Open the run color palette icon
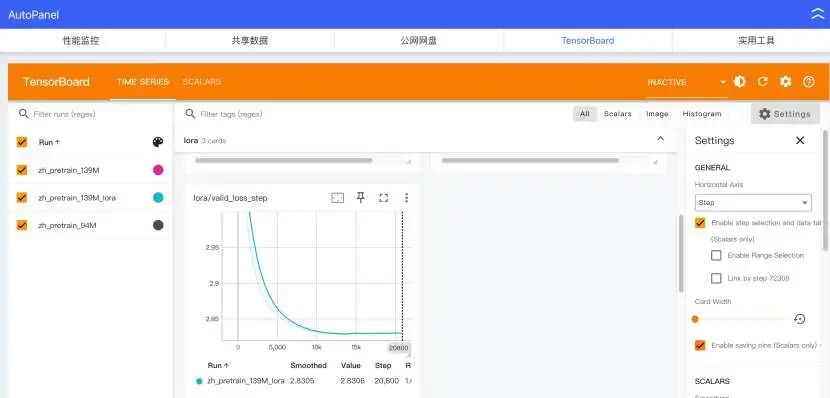This screenshot has width=830, height=398. pyautogui.click(x=158, y=142)
